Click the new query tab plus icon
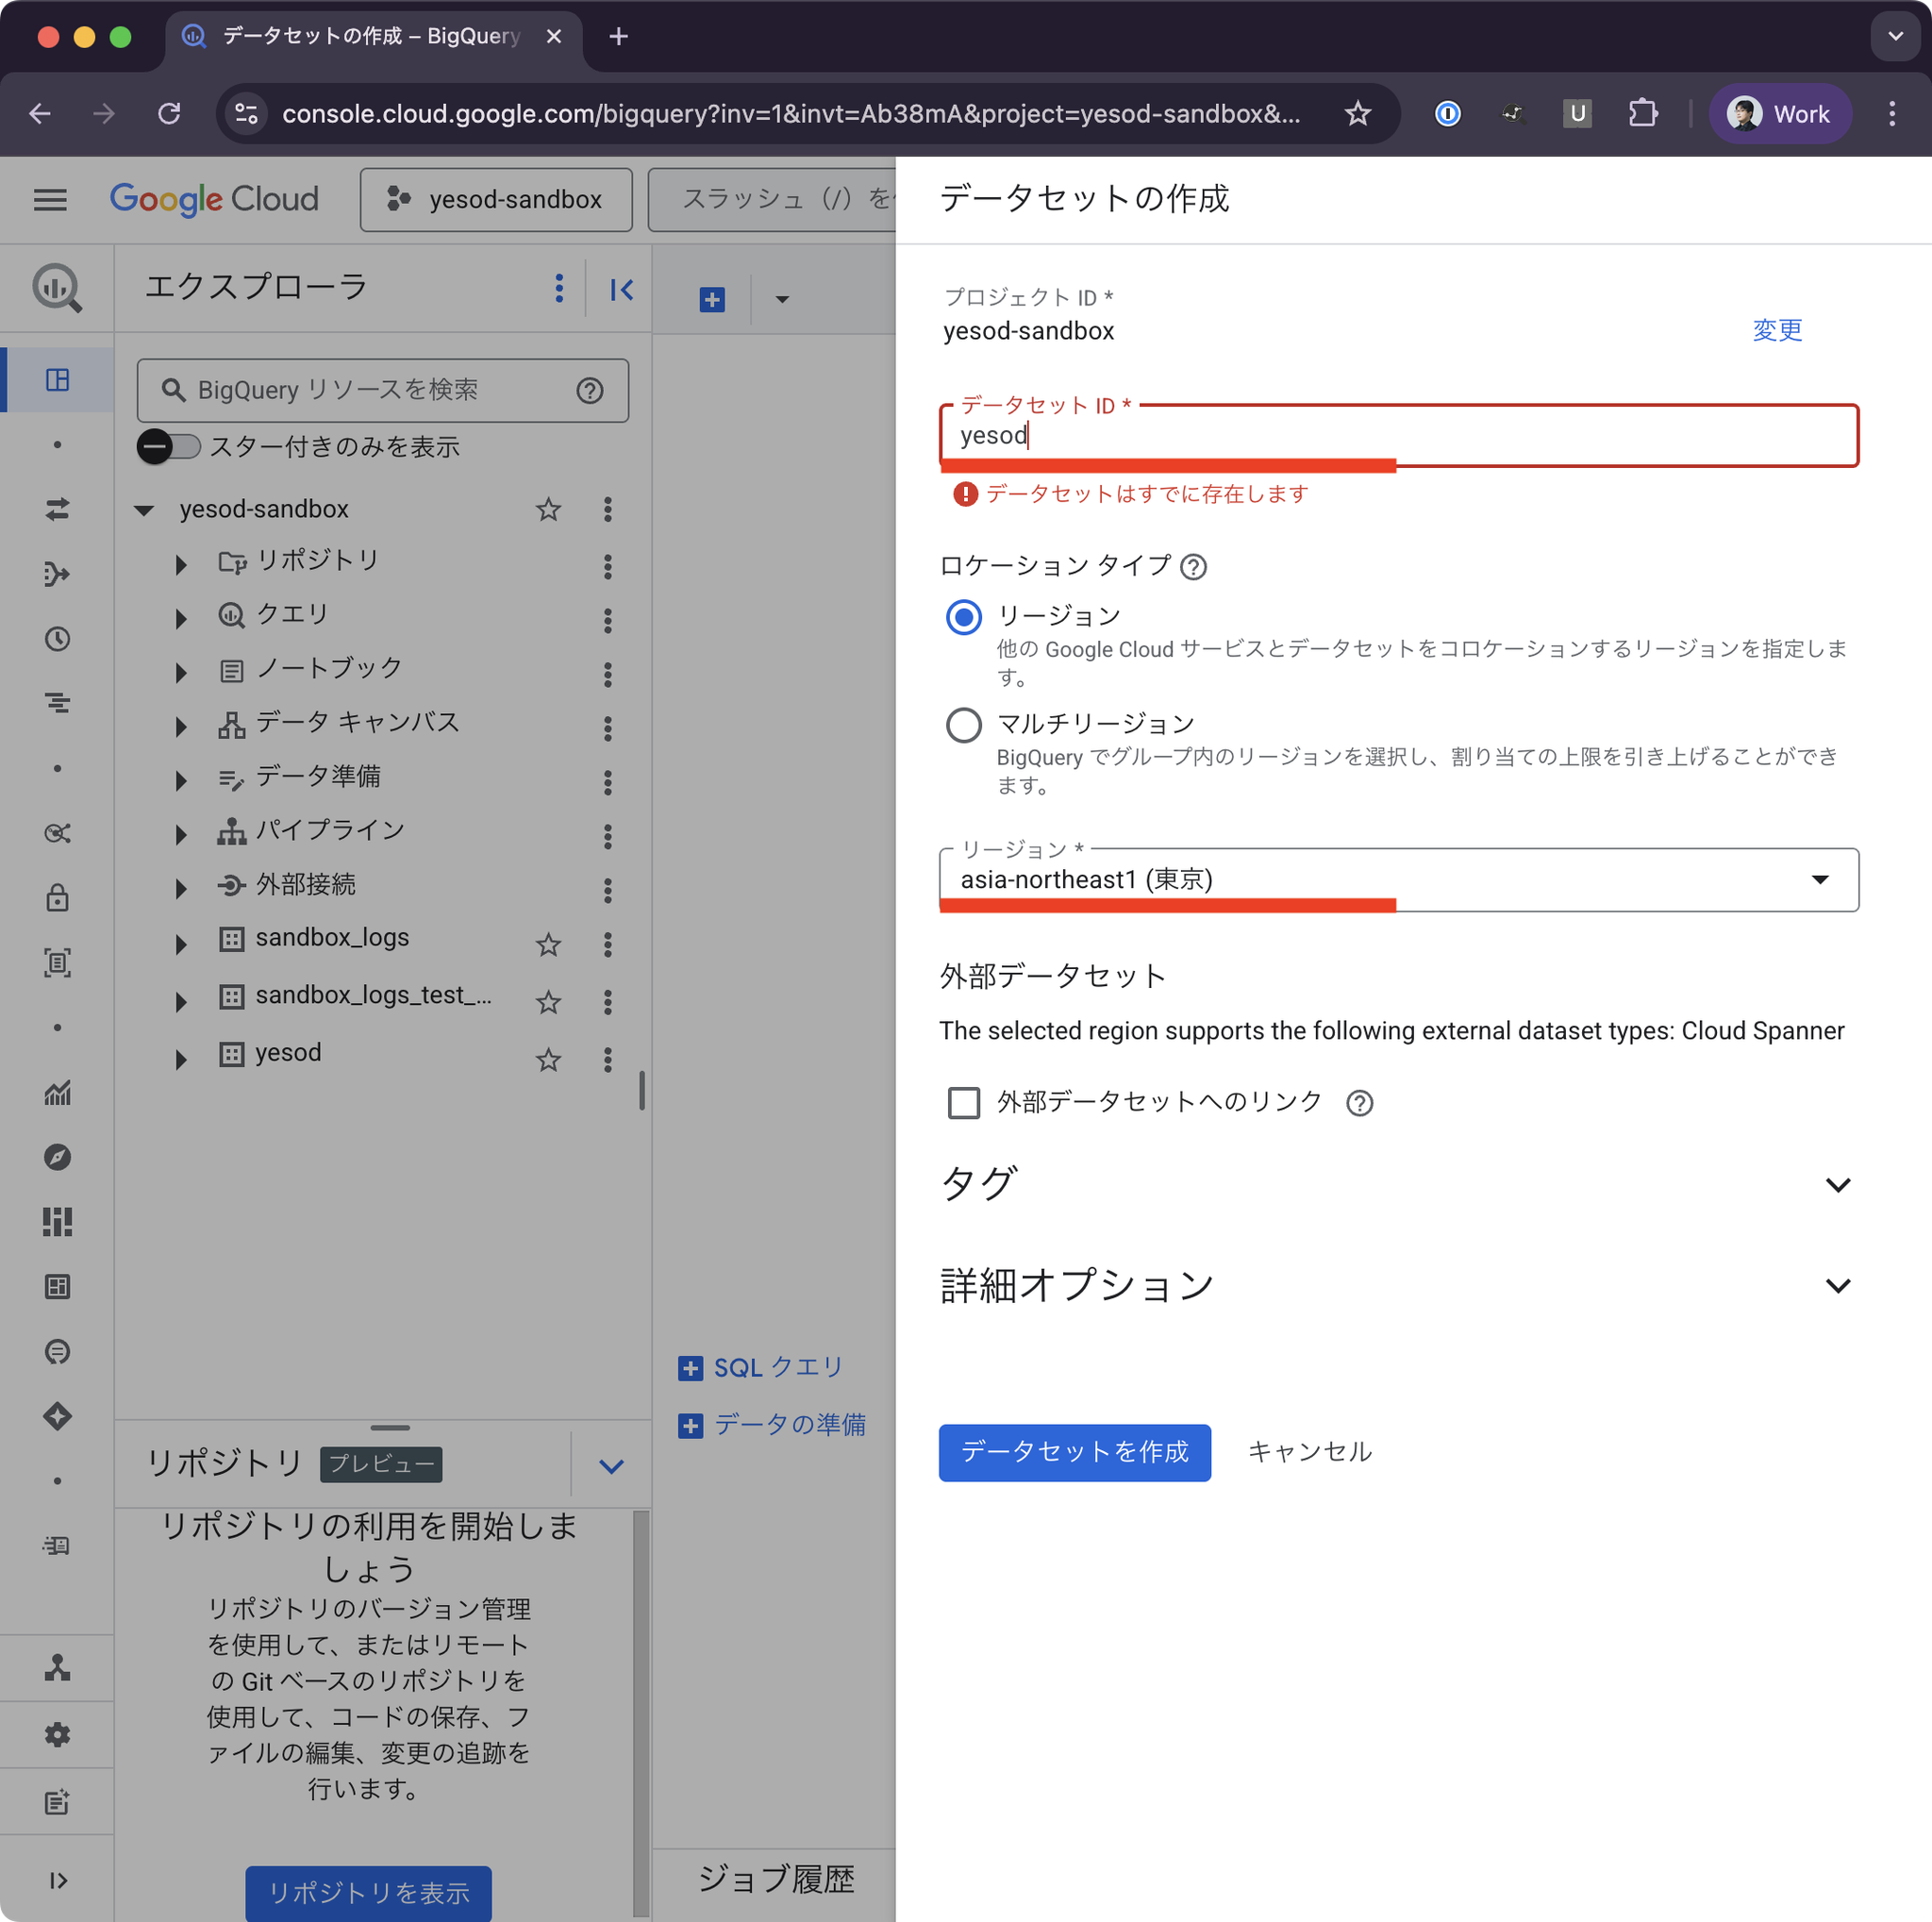Image resolution: width=1932 pixels, height=1922 pixels. coord(712,299)
